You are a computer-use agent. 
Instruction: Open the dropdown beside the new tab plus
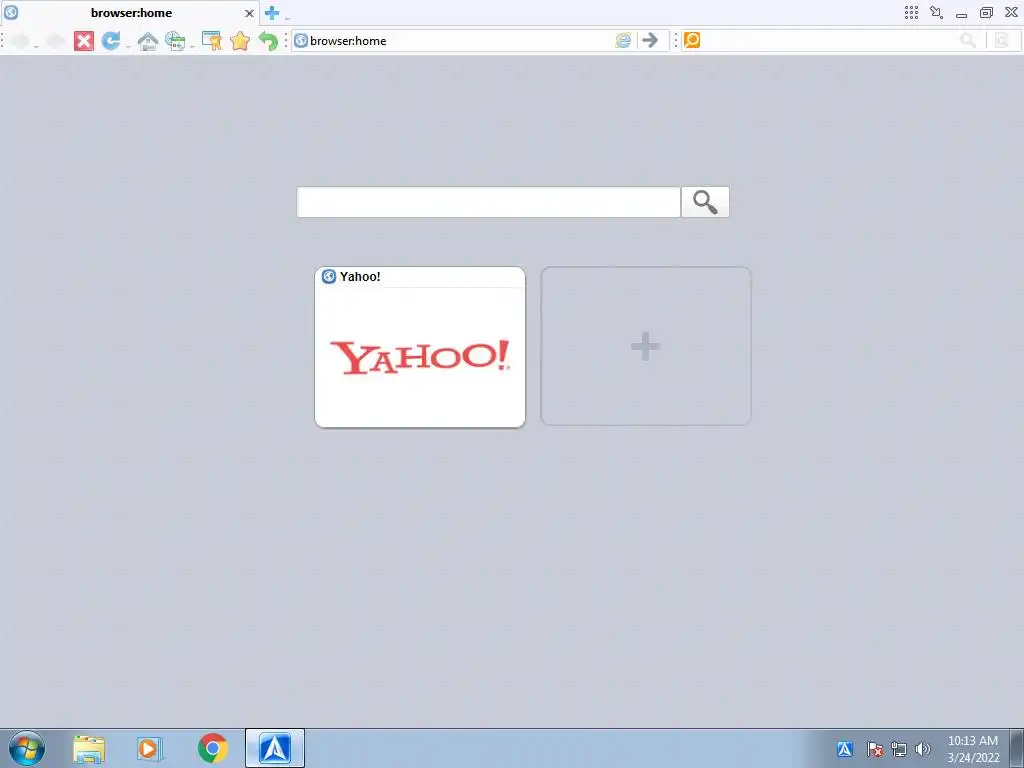(x=287, y=18)
